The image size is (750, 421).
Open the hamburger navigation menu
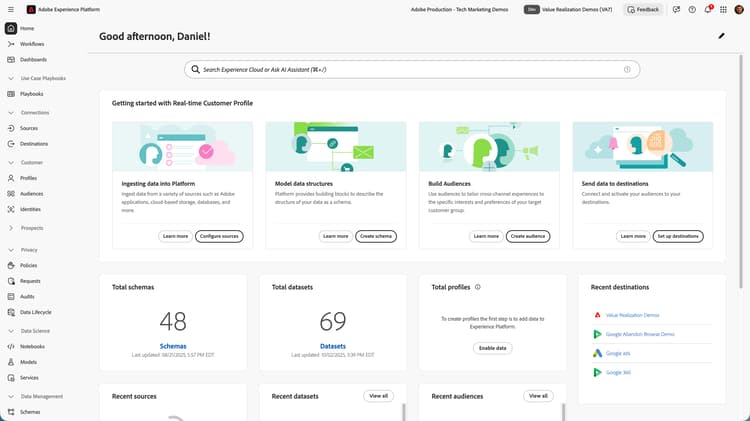(x=11, y=10)
